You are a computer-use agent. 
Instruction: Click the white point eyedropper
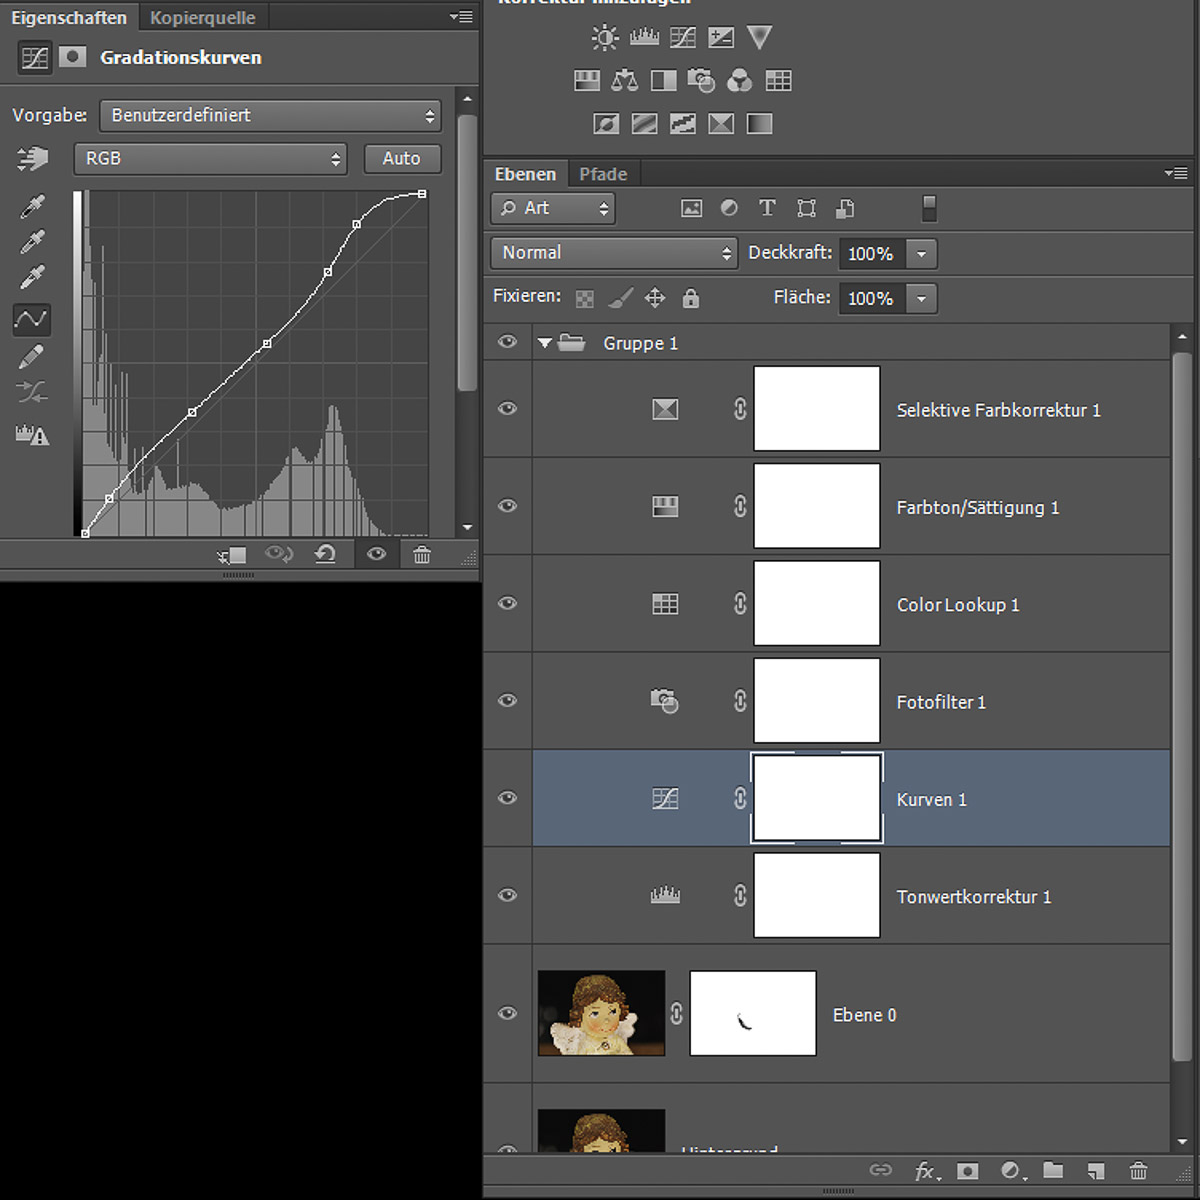pyautogui.click(x=32, y=278)
